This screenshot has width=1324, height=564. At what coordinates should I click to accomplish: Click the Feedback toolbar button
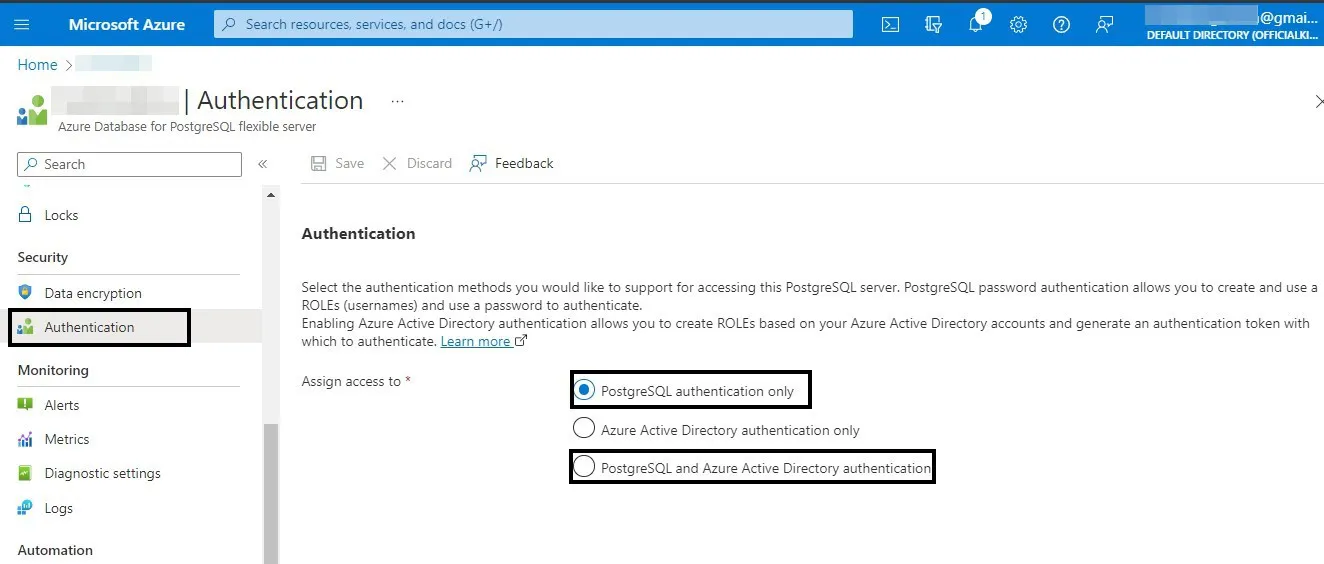pos(511,163)
